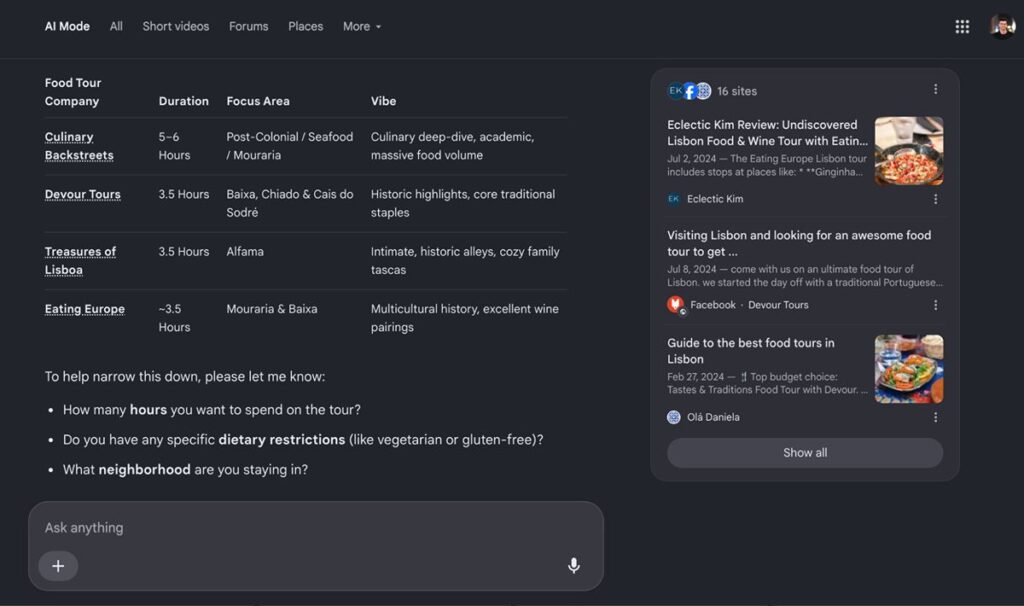Screen dimensions: 1024x606
Task: Click the 5–6 Hours duration cell
Action: click(174, 146)
